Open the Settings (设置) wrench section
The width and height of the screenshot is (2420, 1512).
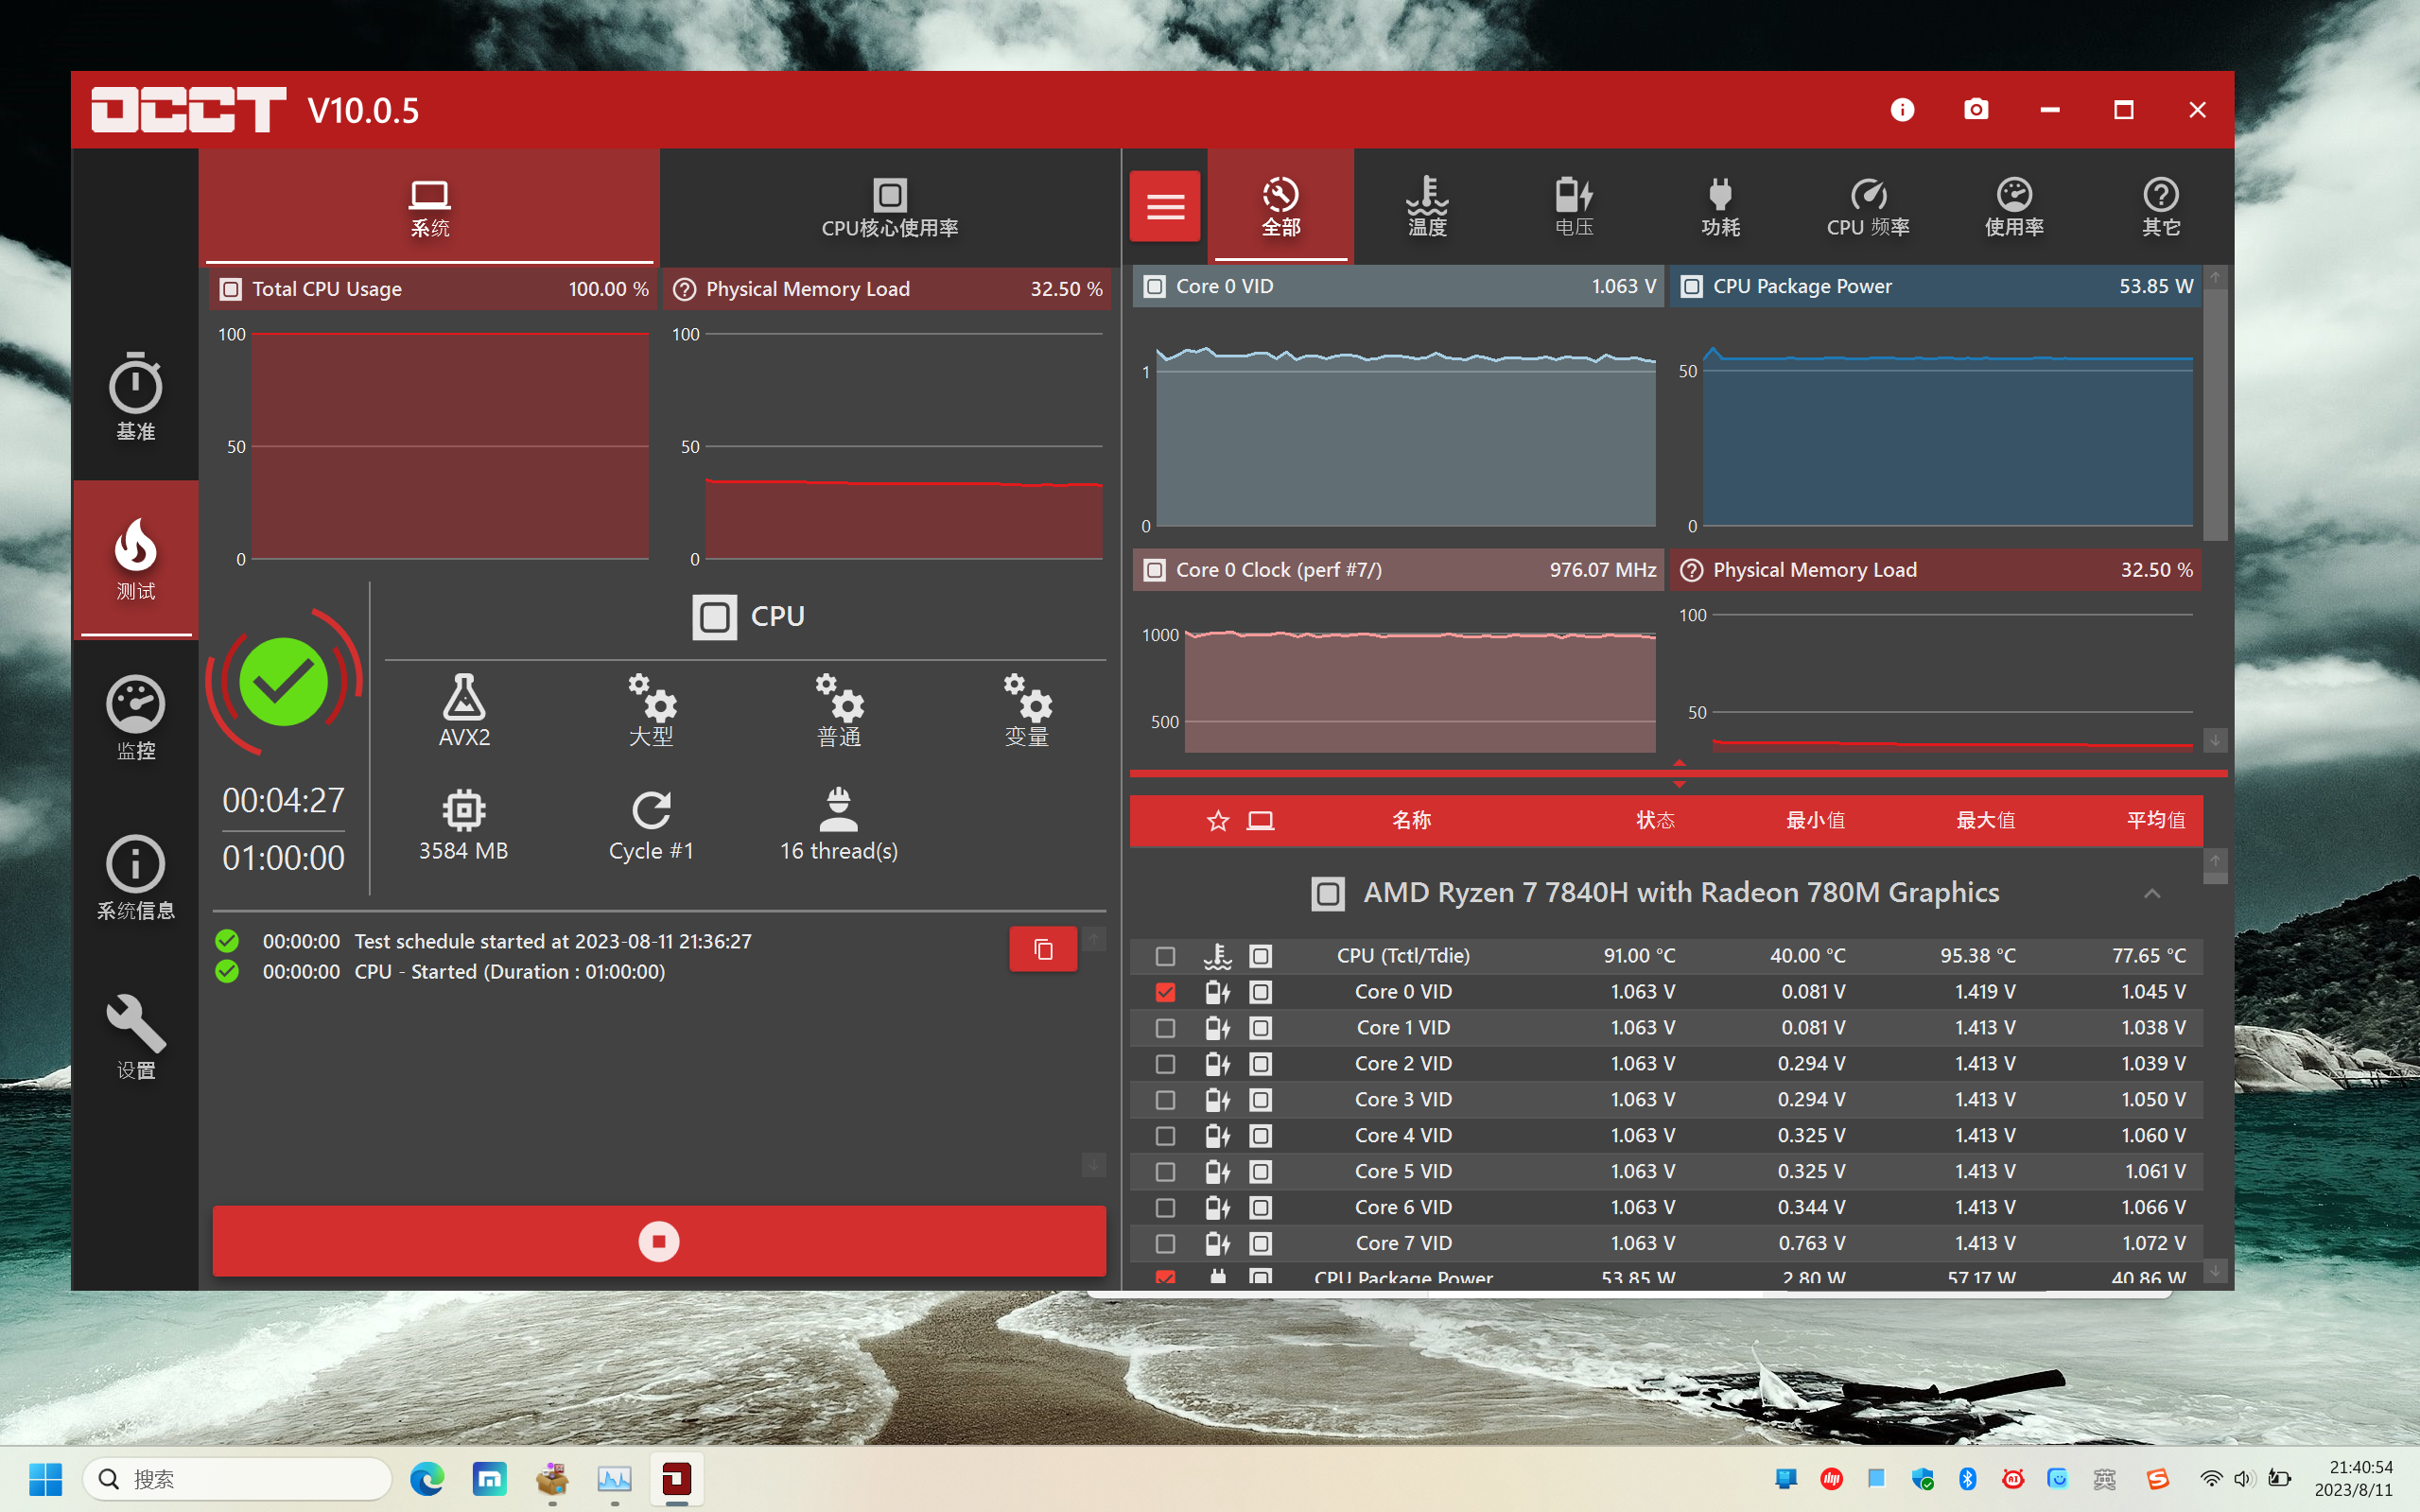pos(135,1037)
